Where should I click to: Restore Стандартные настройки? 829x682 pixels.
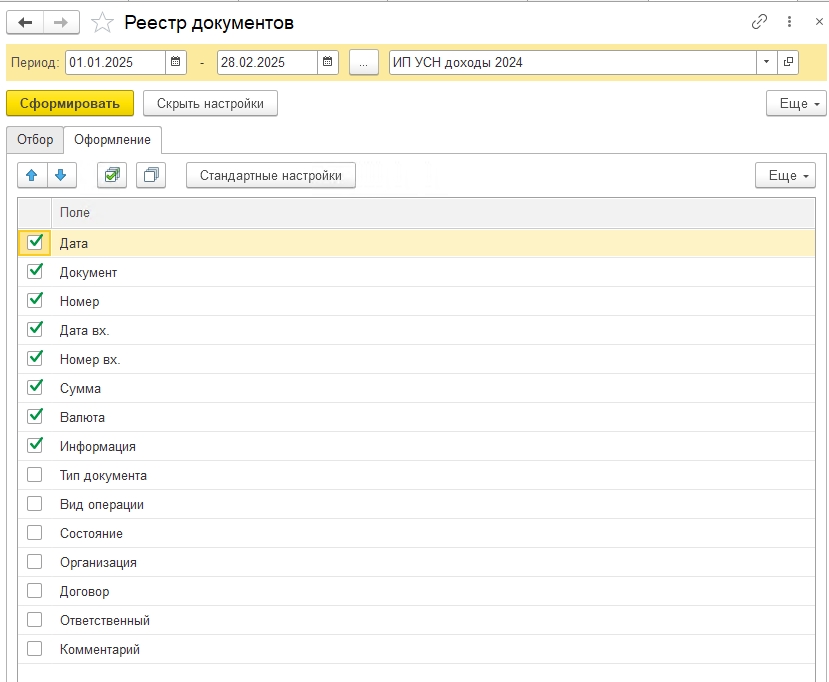click(x=271, y=175)
